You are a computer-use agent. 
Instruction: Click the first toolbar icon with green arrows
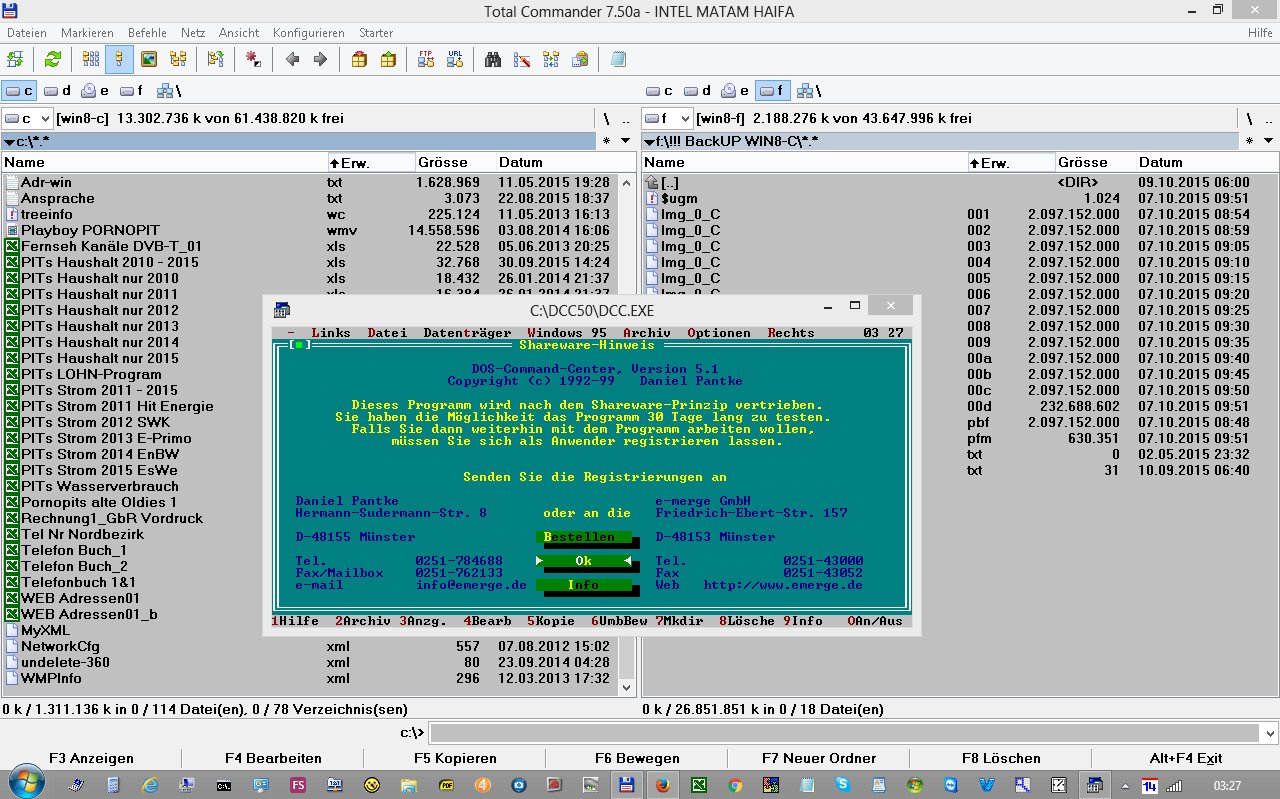tap(14, 59)
